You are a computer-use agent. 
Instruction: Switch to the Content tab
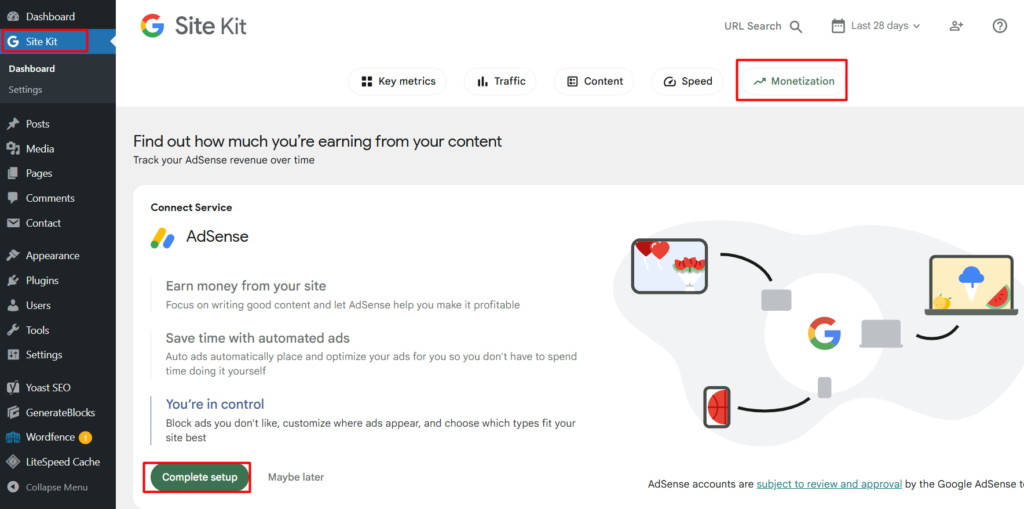(x=594, y=82)
